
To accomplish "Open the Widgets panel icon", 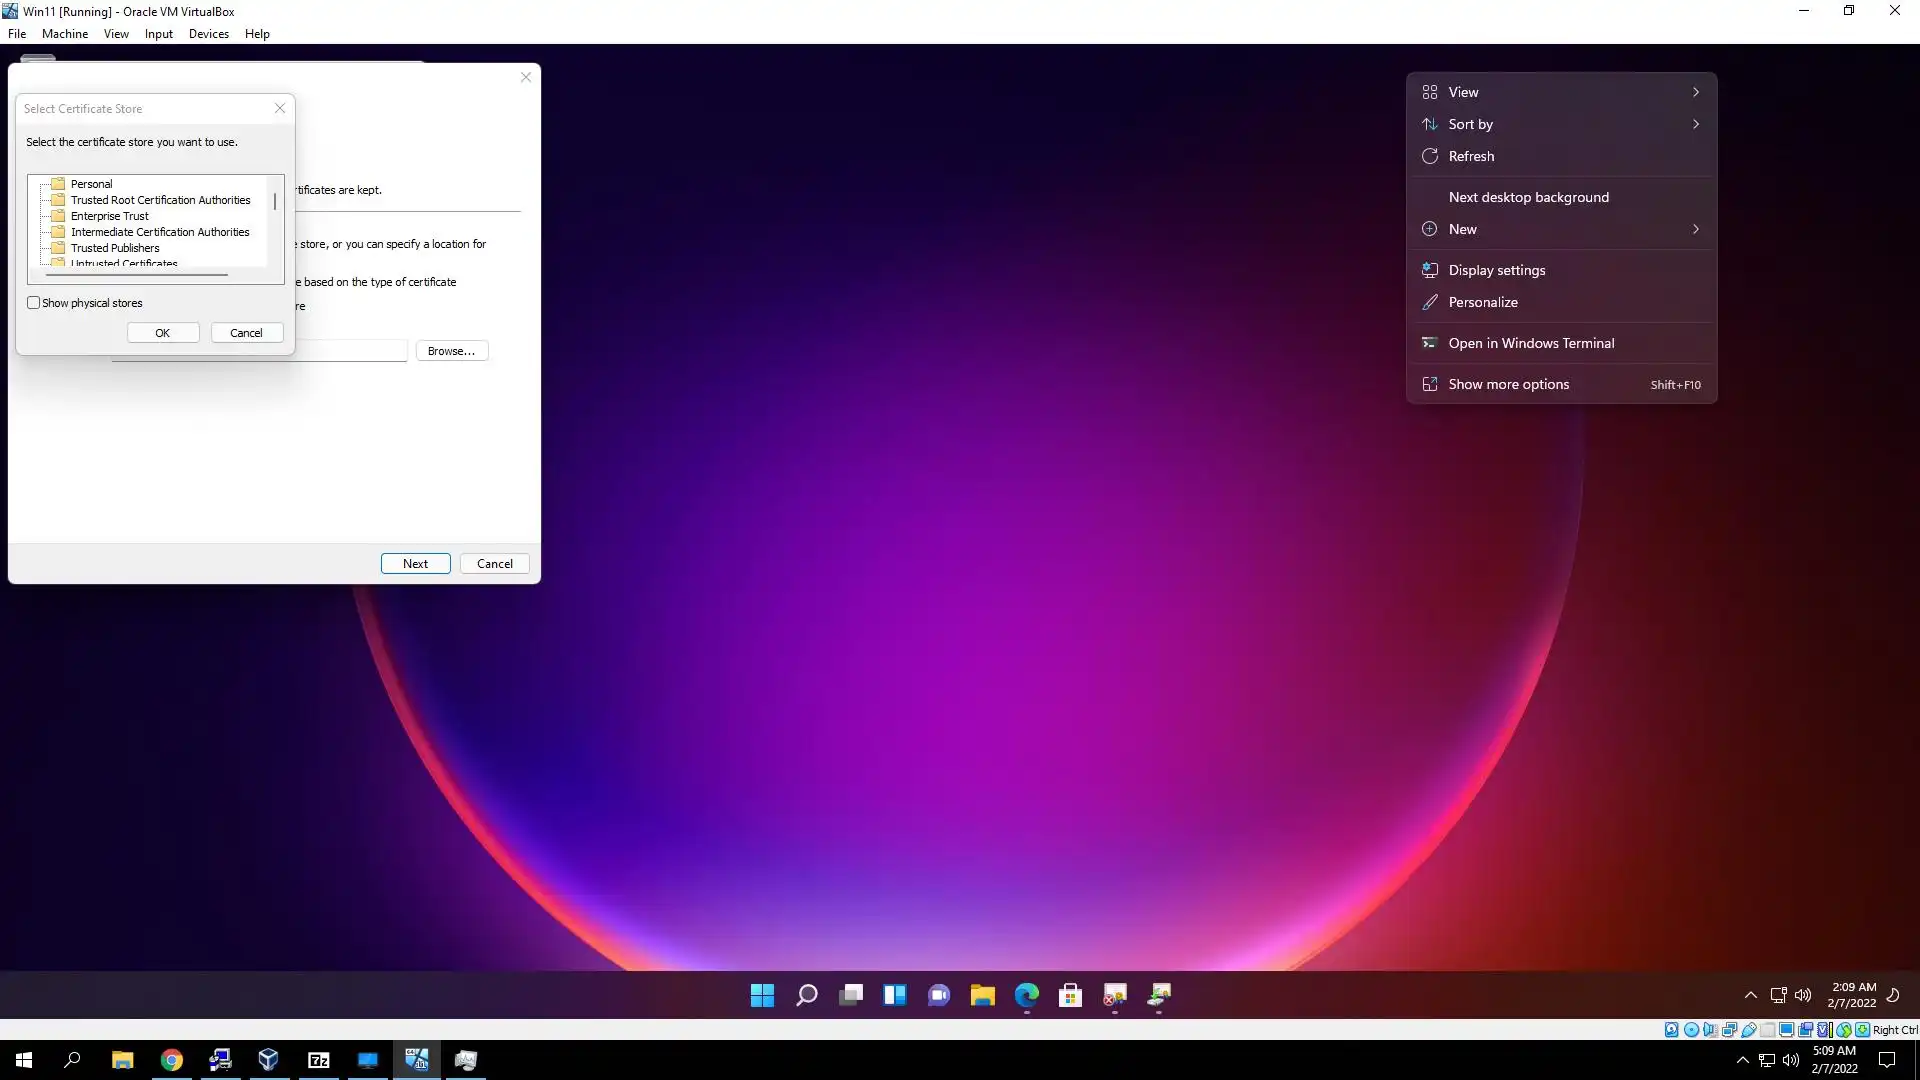I will 894,995.
